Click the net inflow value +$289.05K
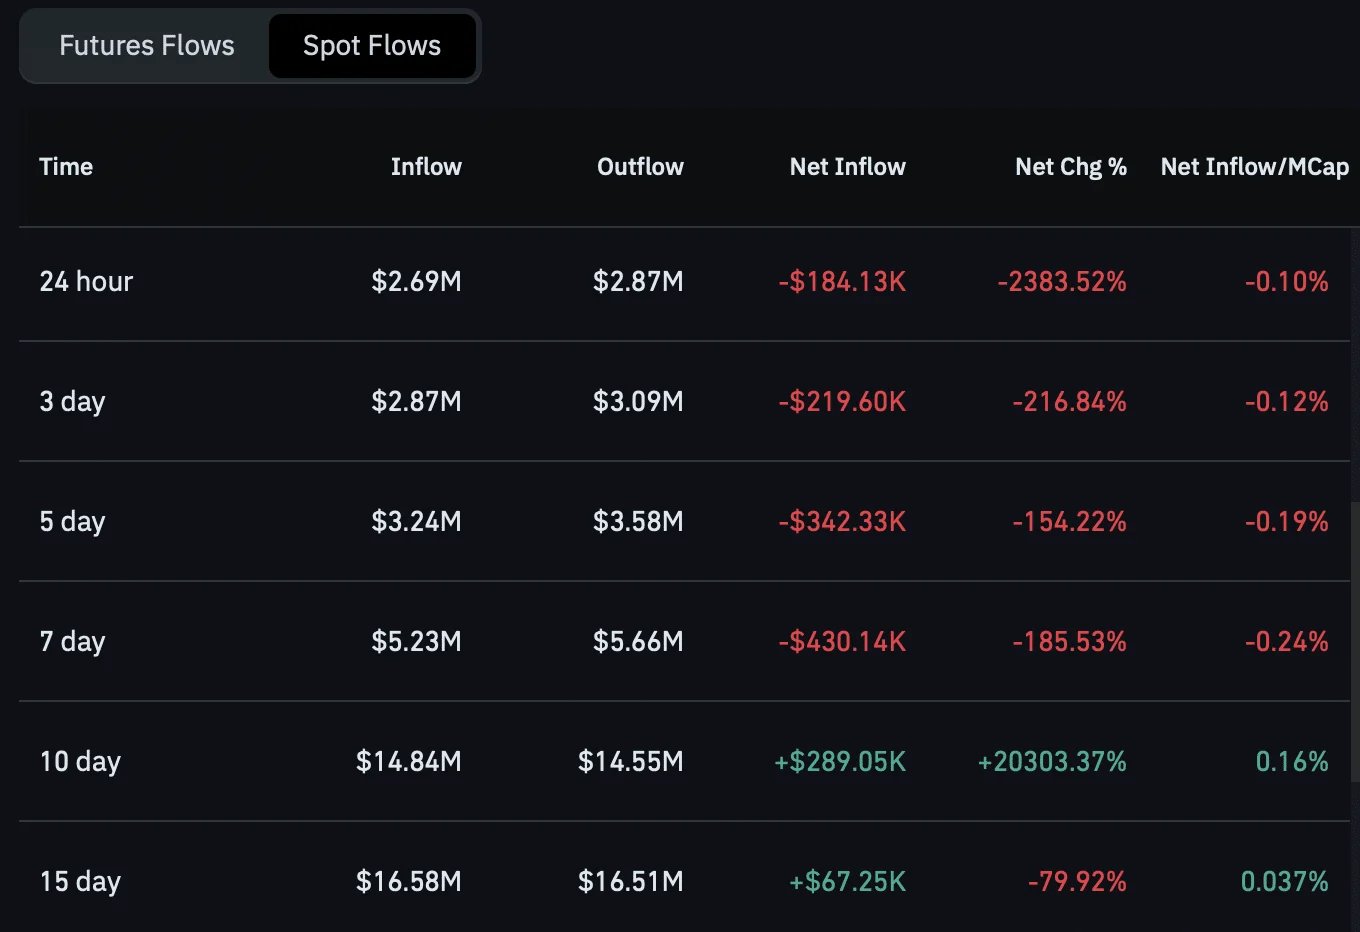Viewport: 1360px width, 932px height. (840, 762)
